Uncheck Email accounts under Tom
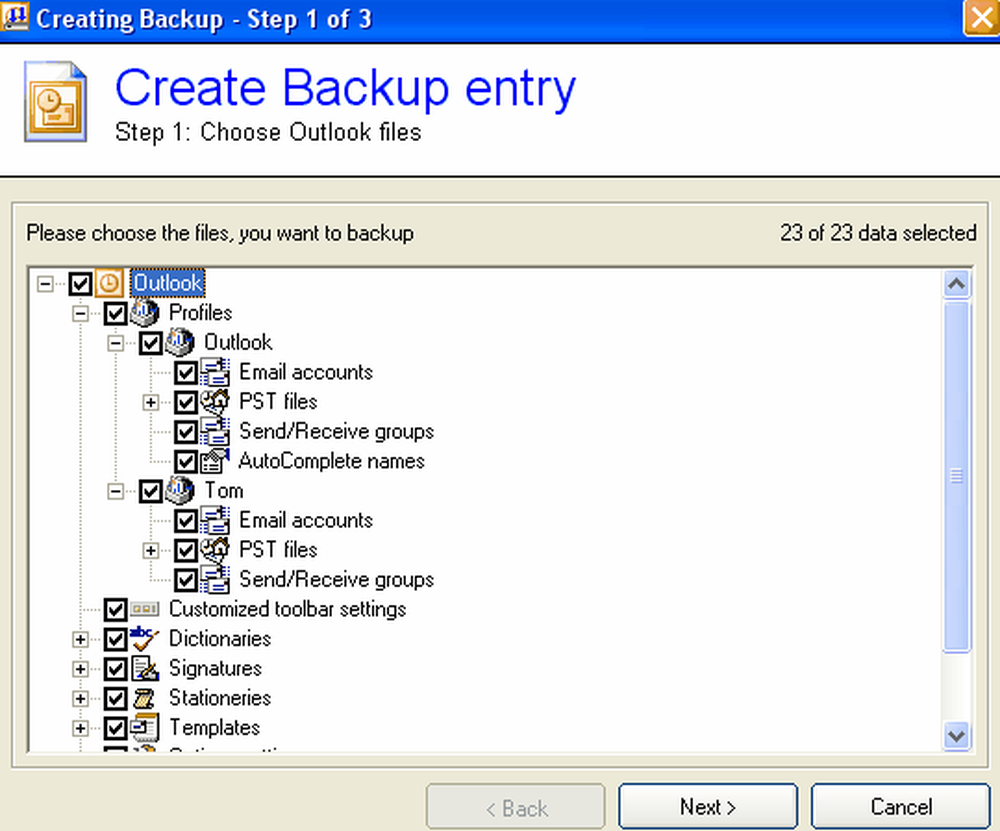 [x=186, y=520]
